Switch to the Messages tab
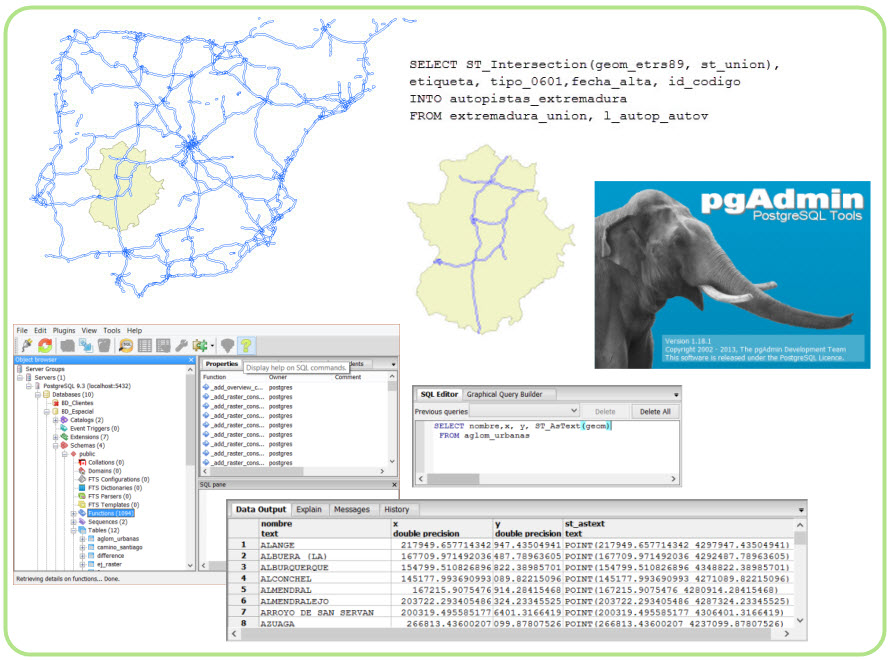890x660 pixels. click(x=351, y=509)
